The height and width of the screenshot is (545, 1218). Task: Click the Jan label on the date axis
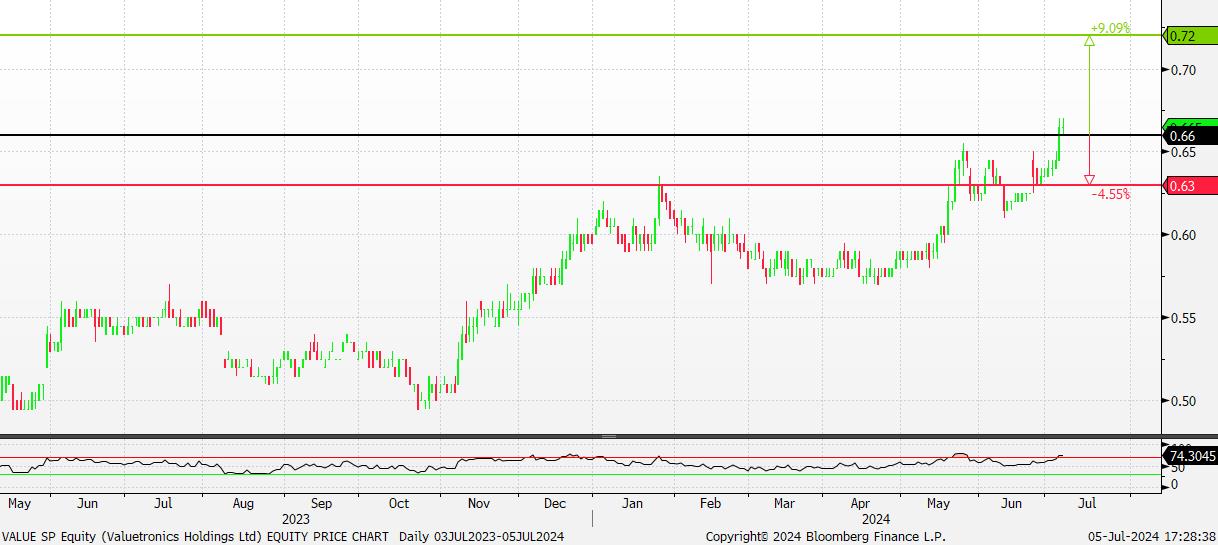coord(633,503)
